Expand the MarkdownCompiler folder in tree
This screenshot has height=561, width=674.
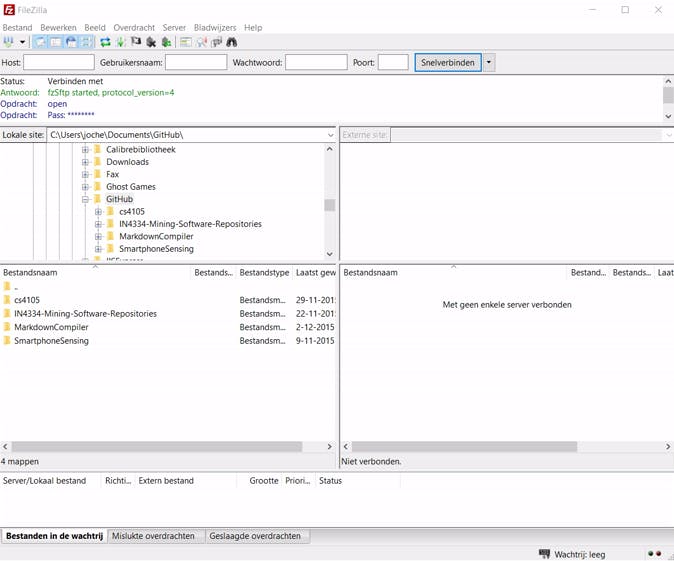(98, 237)
